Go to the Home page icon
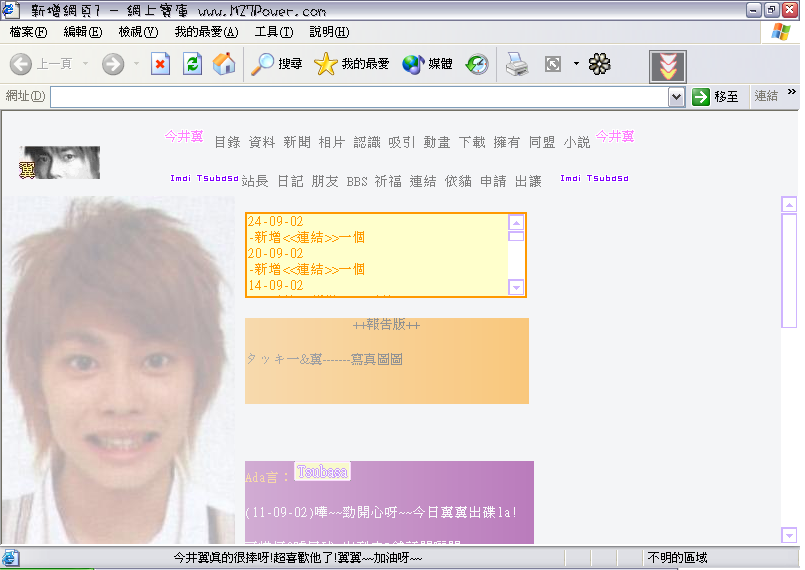Viewport: 805px width, 570px height. [x=224, y=64]
